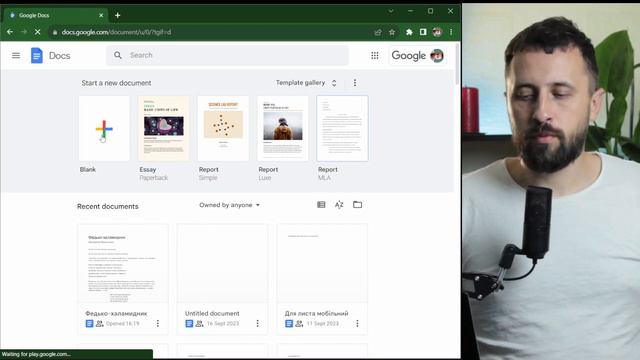Close the Google Docs tab
Screen dimensions: 640x360
pyautogui.click(x=101, y=16)
